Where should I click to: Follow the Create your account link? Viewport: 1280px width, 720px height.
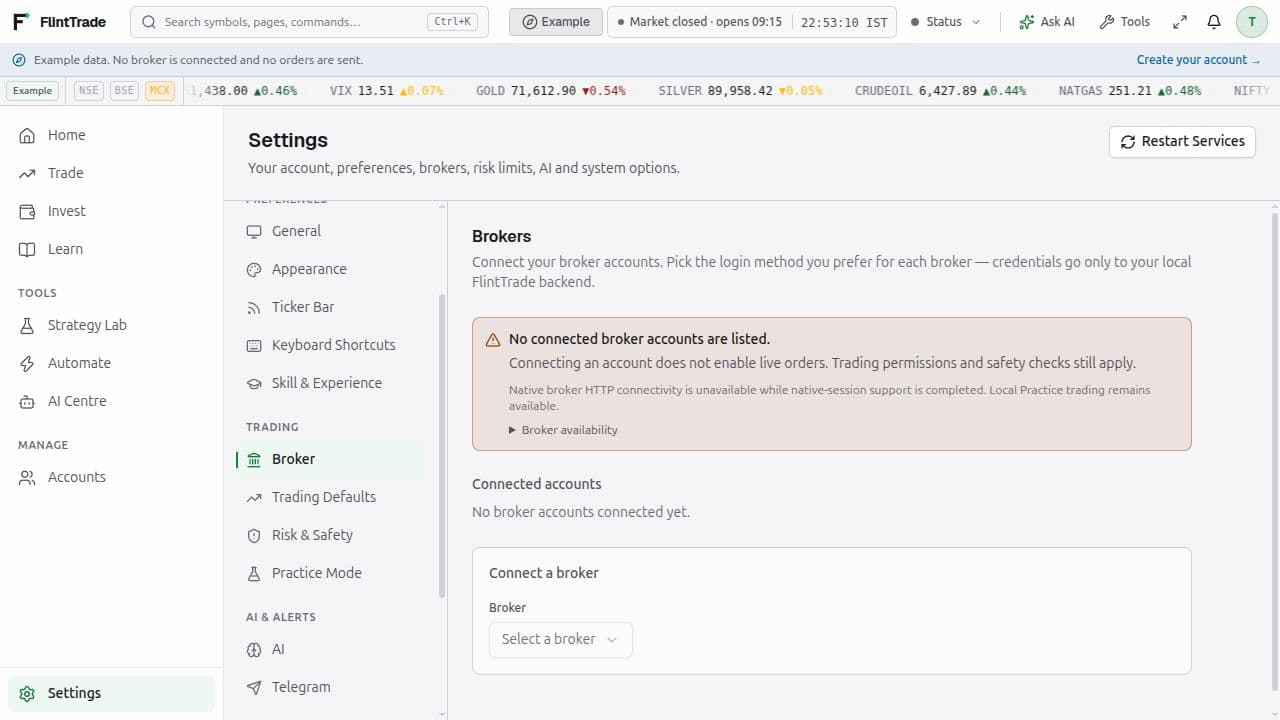(x=1198, y=60)
